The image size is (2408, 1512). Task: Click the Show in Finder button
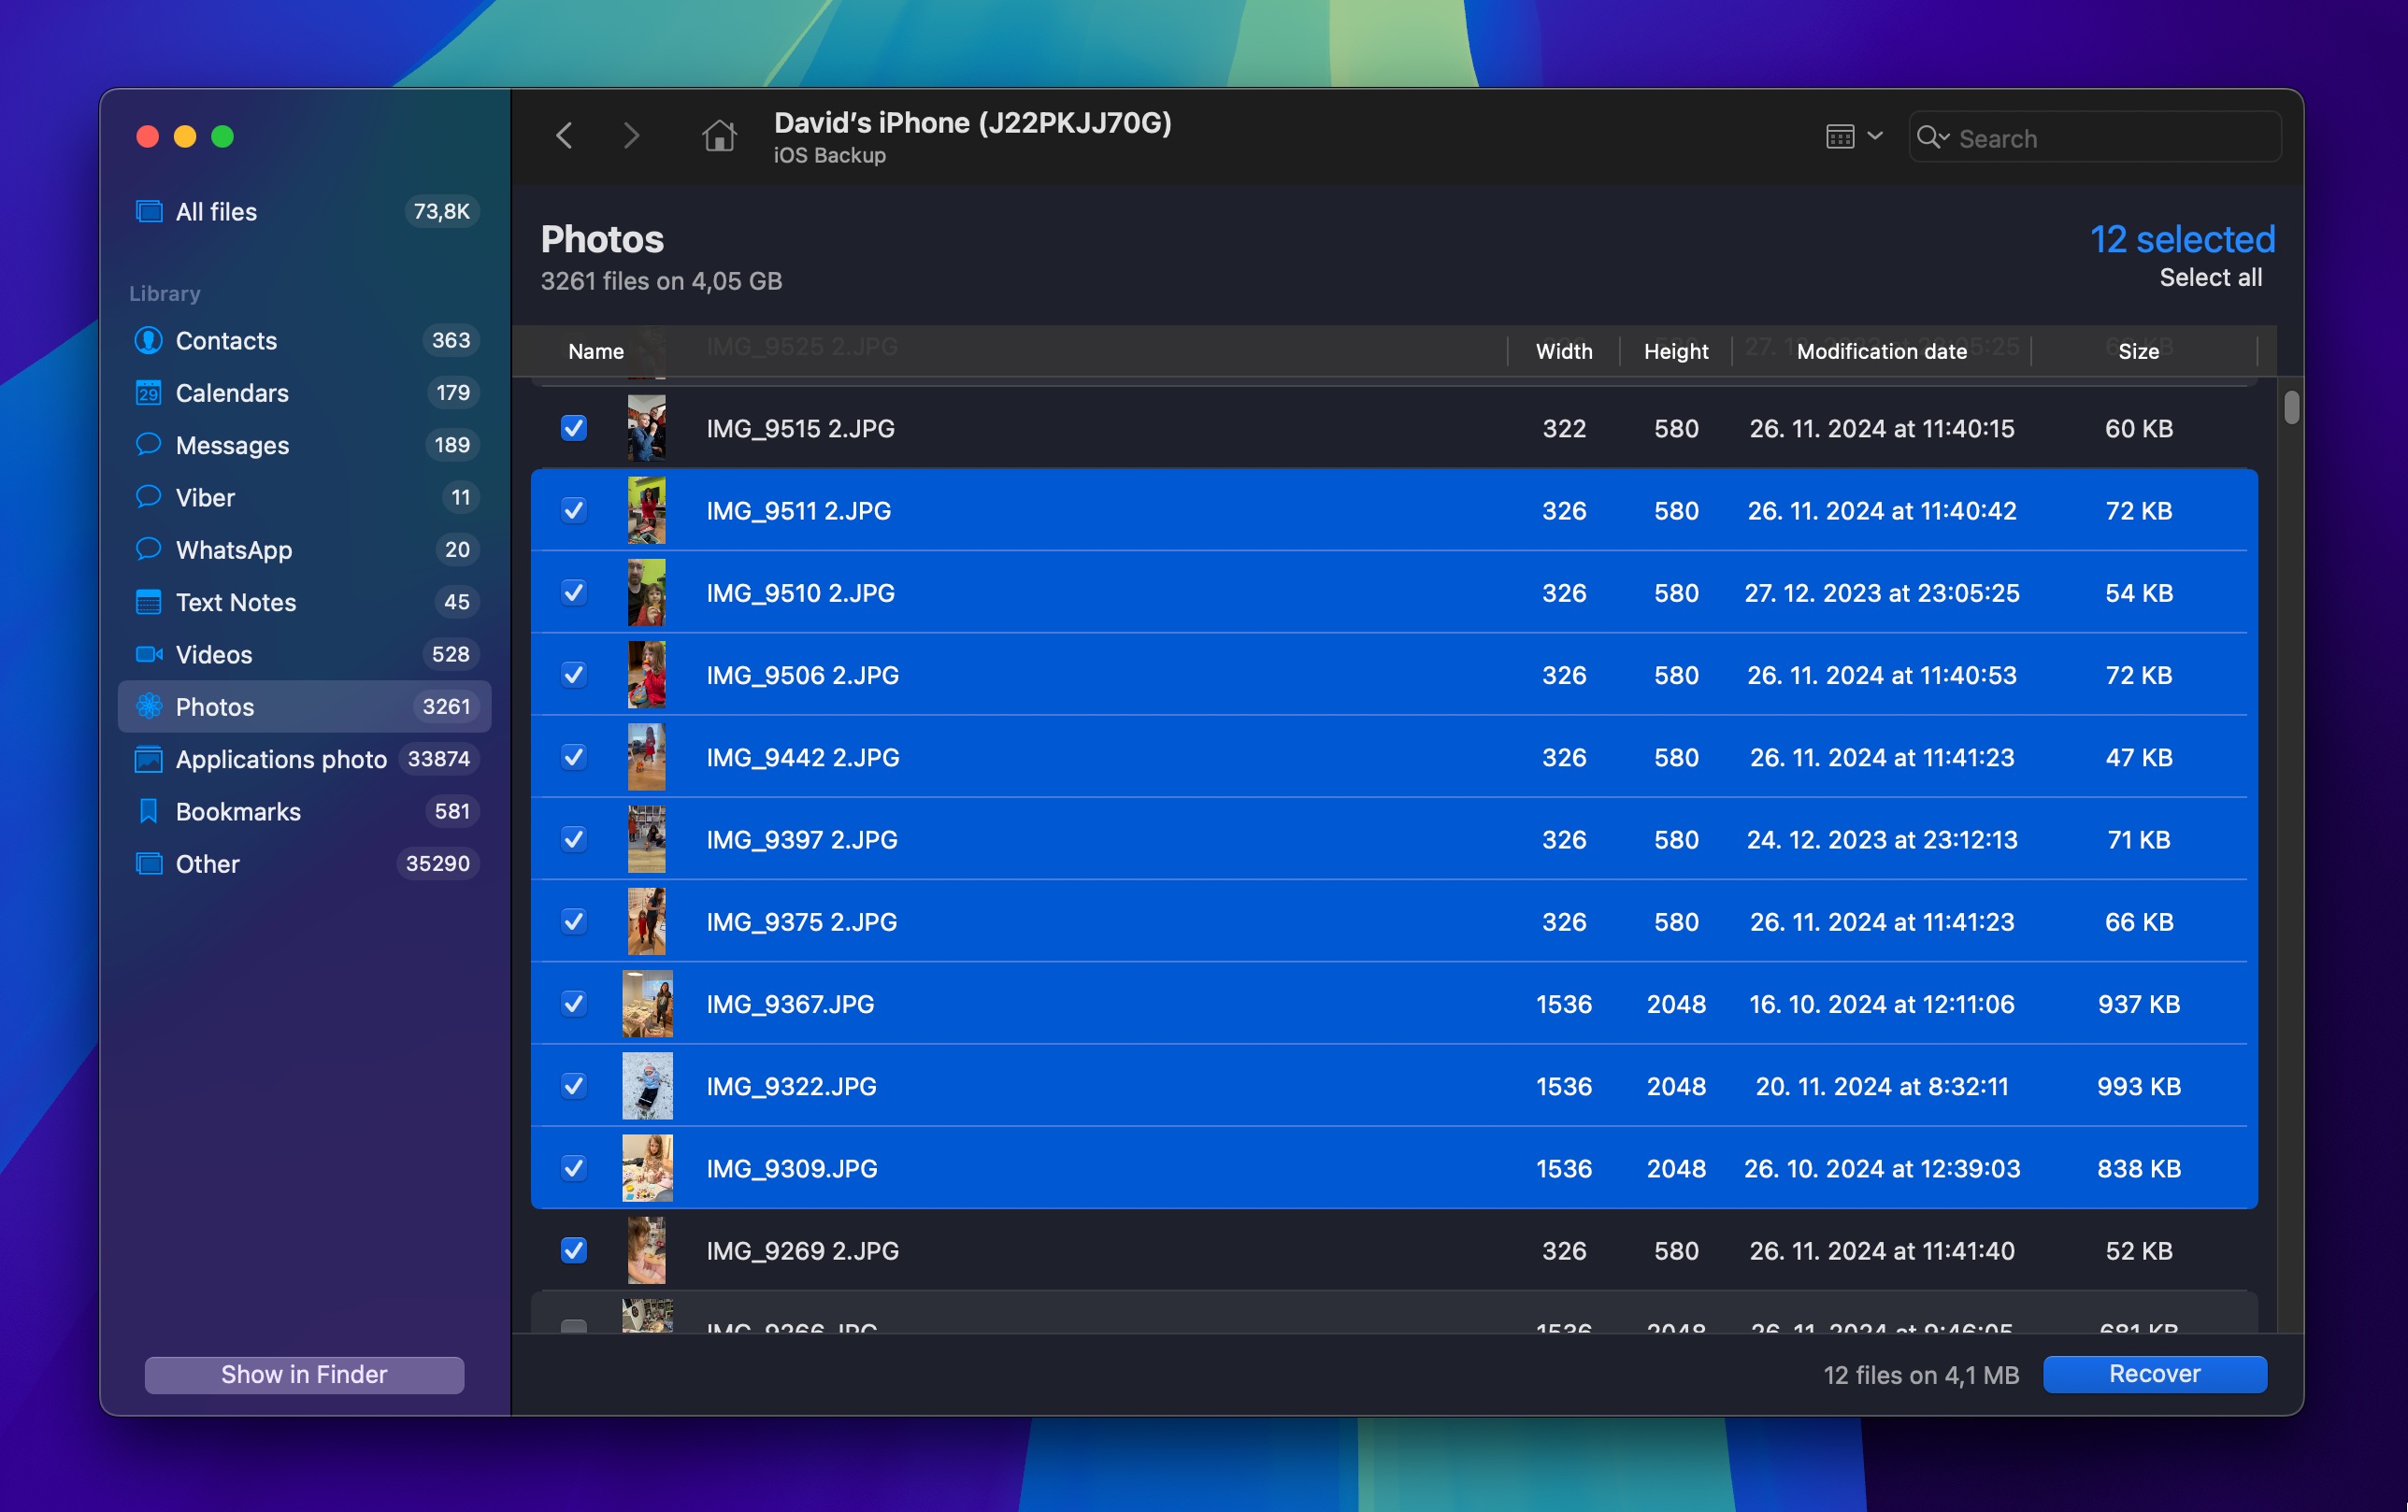pyautogui.click(x=303, y=1375)
